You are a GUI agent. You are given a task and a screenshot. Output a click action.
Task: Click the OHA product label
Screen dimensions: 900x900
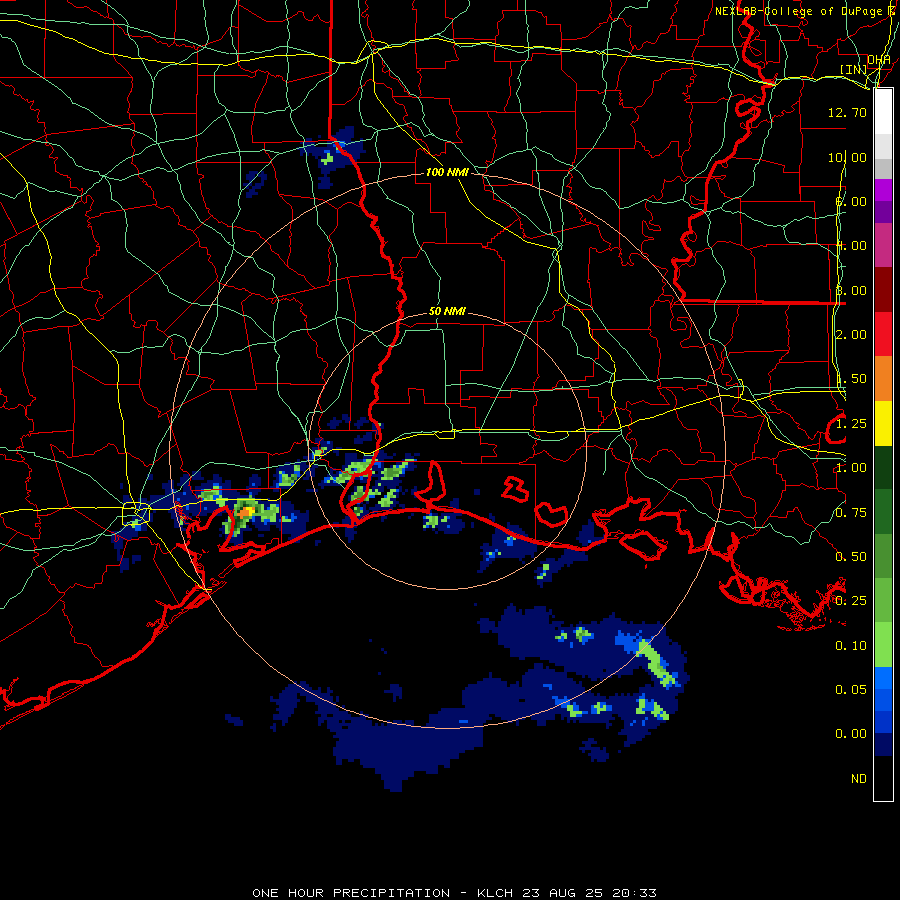click(878, 60)
